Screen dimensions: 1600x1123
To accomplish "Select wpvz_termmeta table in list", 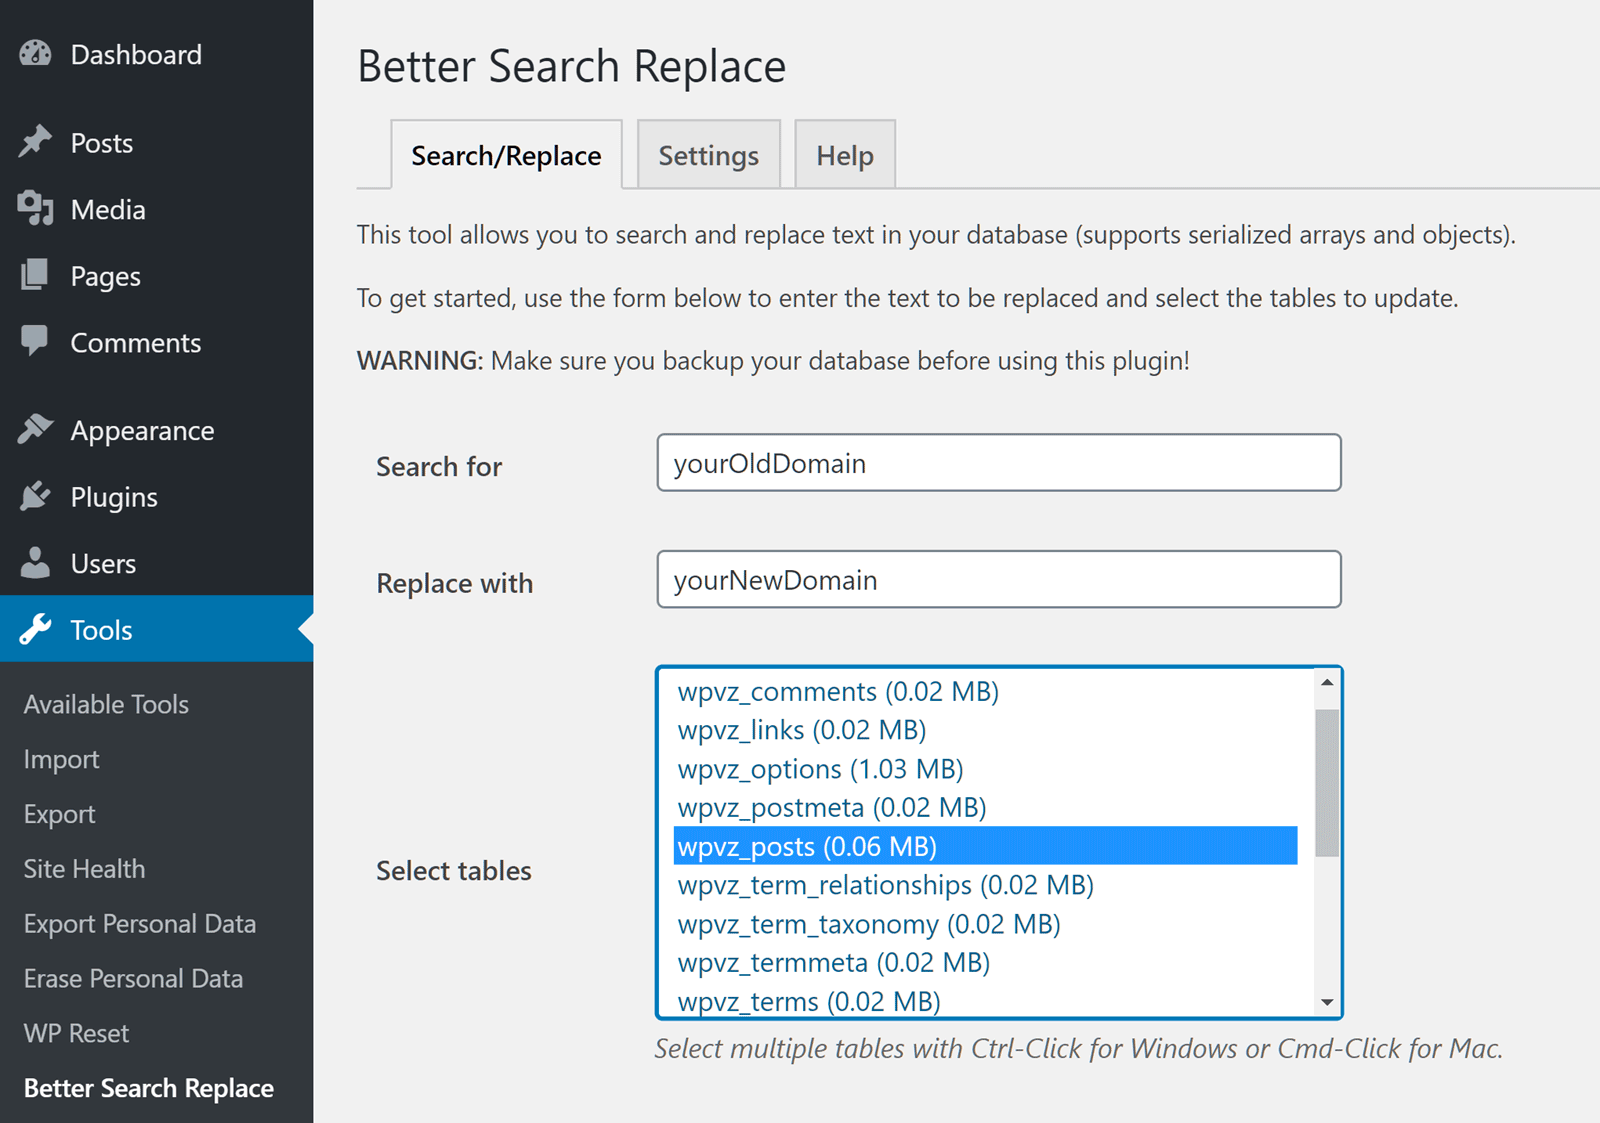I will tap(985, 962).
